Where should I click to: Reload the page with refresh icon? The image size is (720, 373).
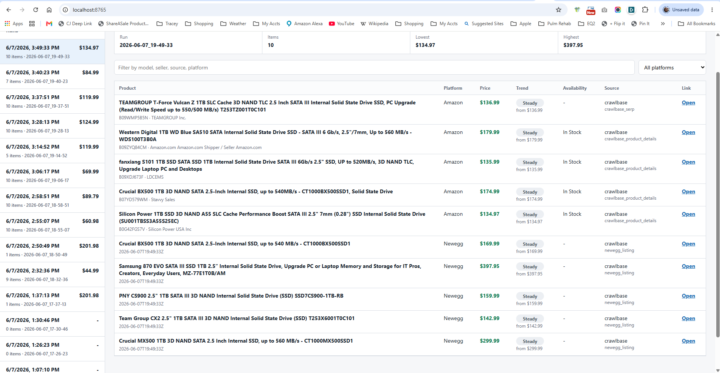36,10
